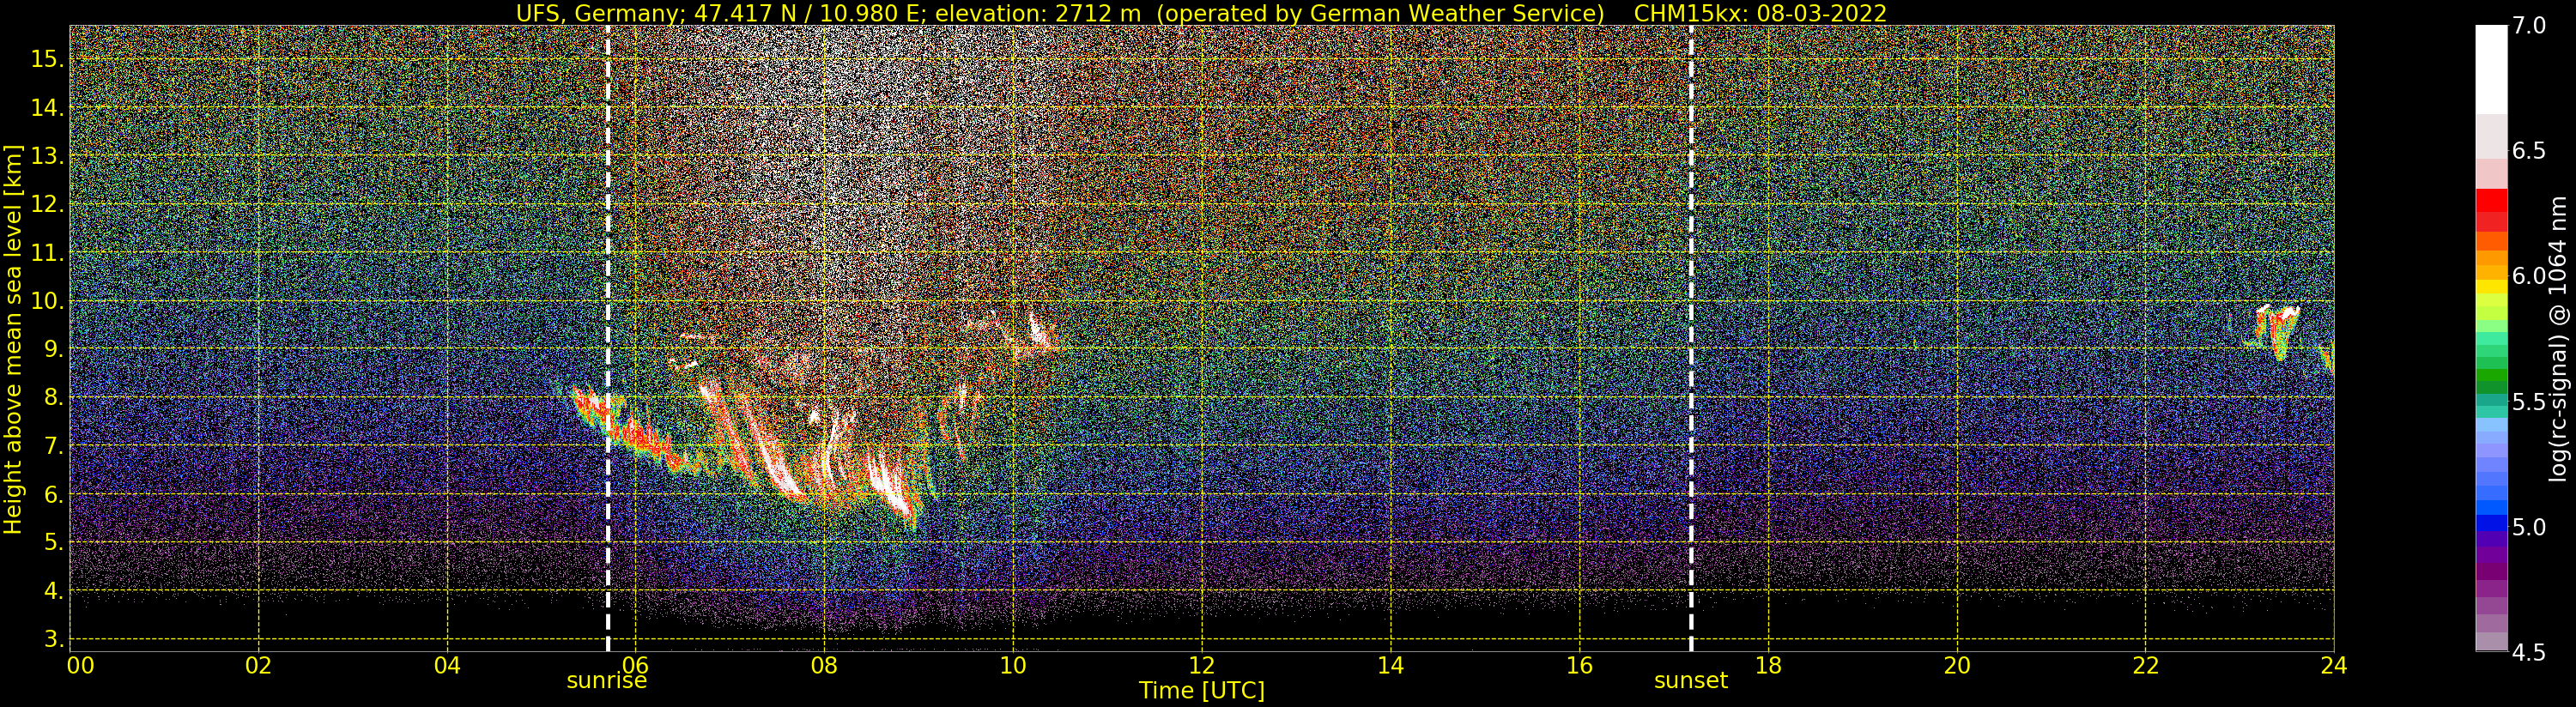Select the white dashed sunset marker line
The height and width of the screenshot is (707, 2576).
1691,339
